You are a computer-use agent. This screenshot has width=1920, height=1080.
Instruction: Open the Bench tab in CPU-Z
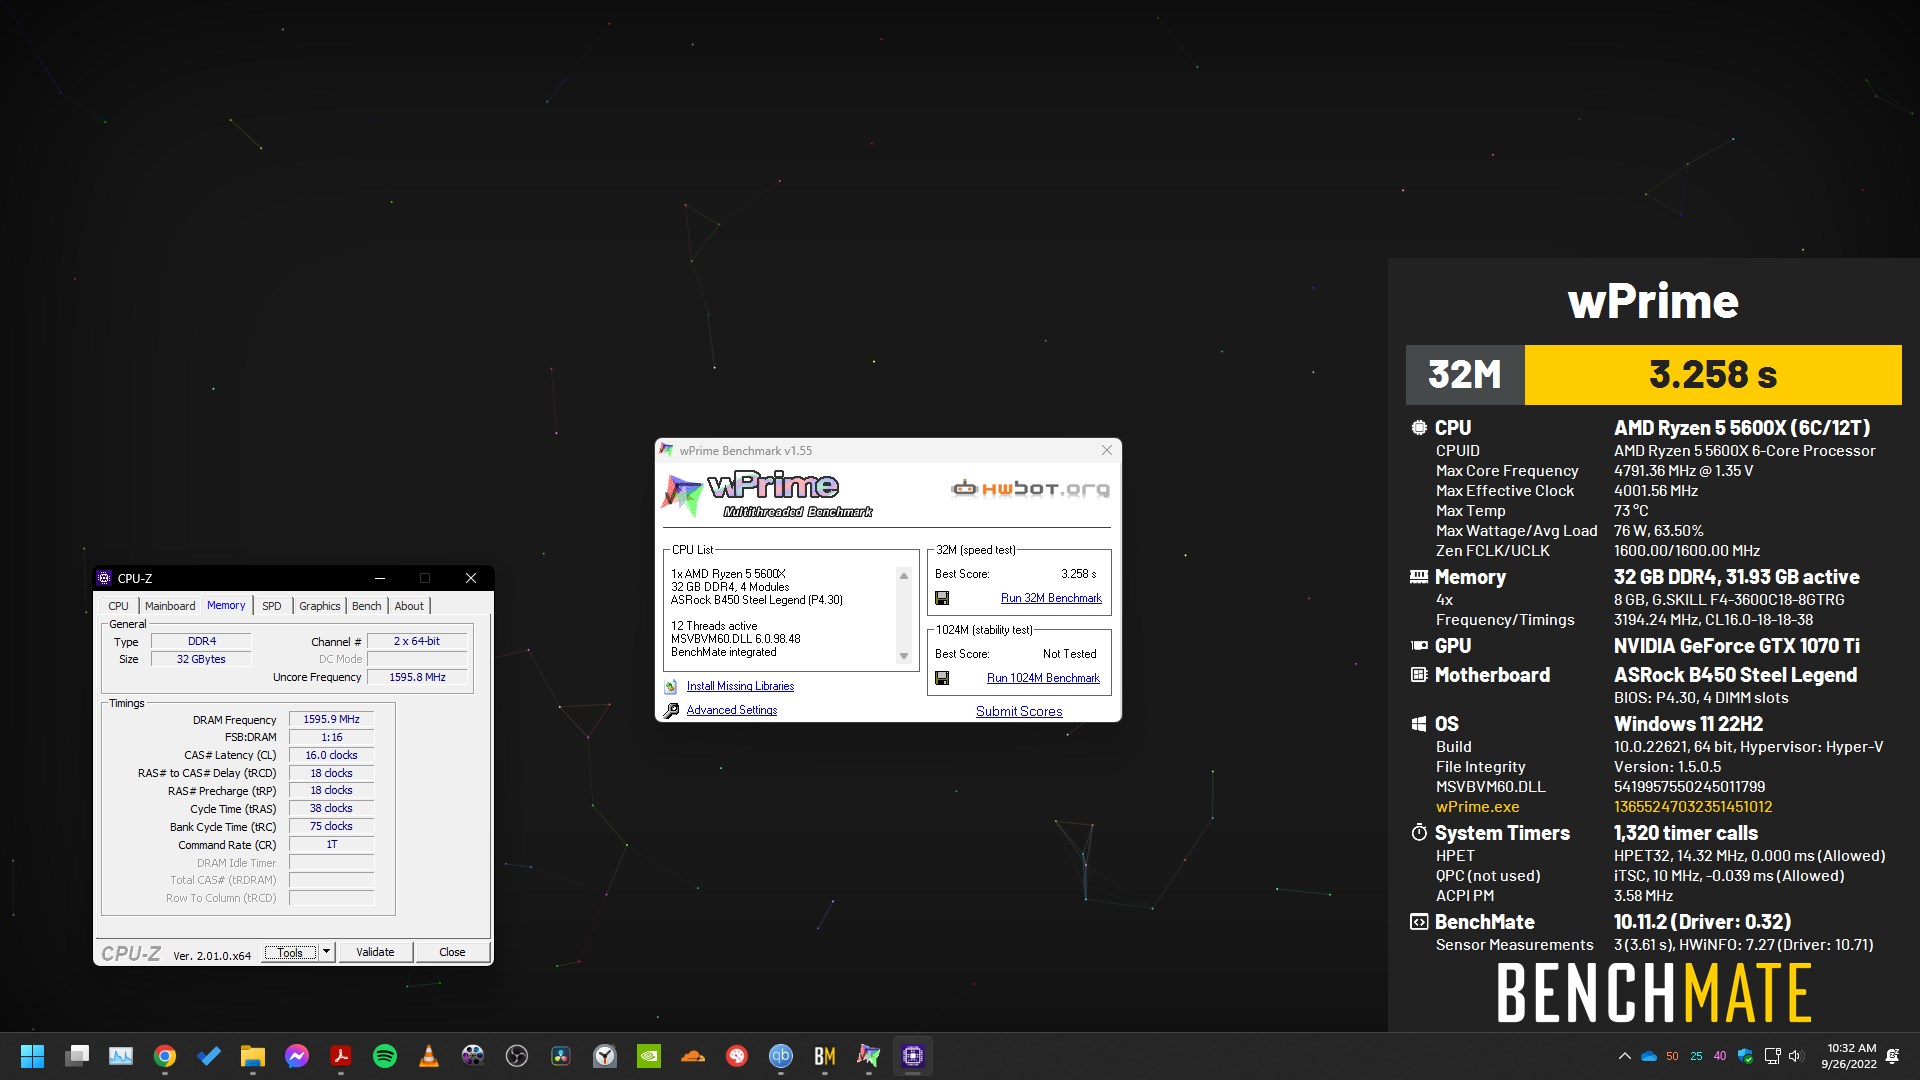coord(367,606)
